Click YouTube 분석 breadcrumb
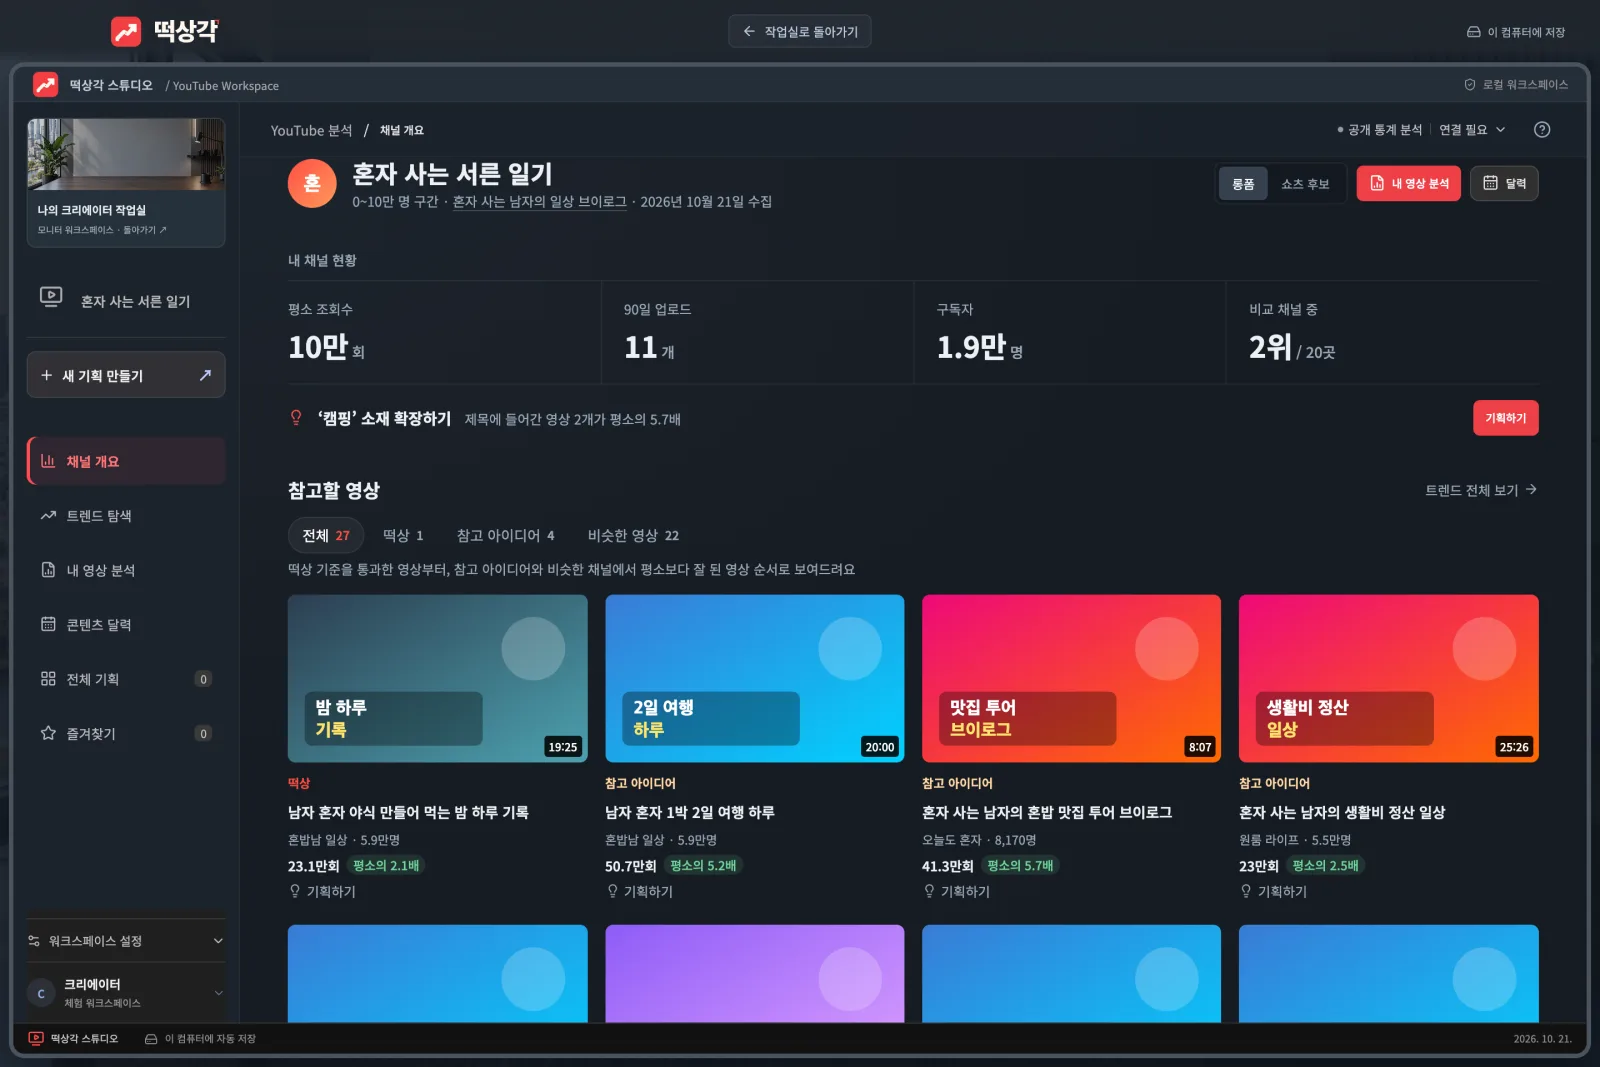 311,130
